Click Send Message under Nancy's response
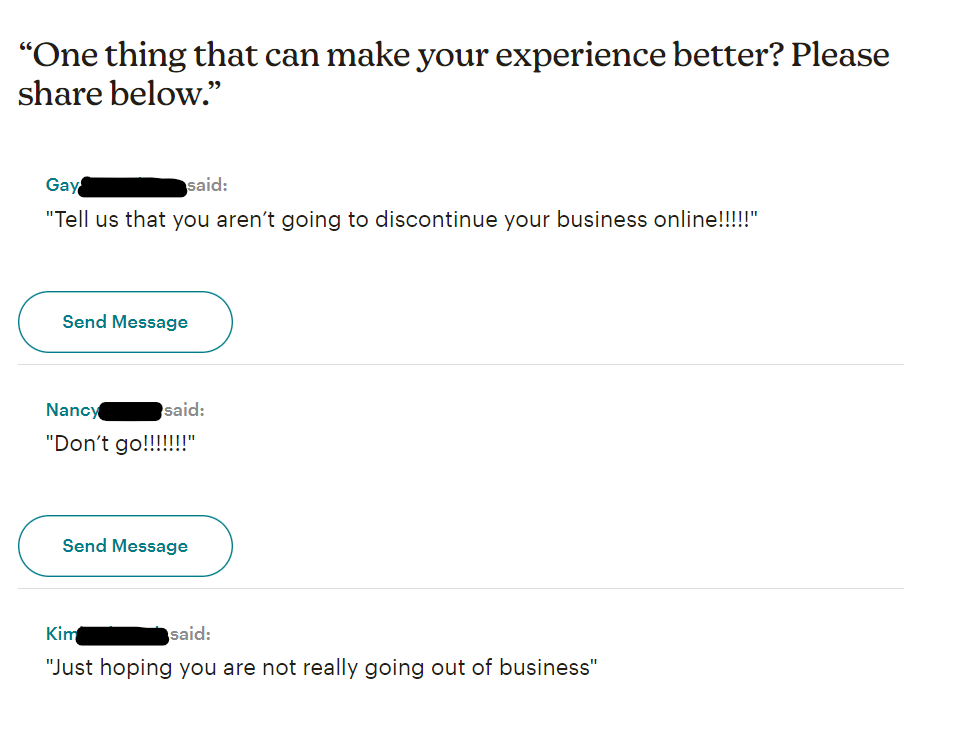The image size is (954, 730). click(125, 546)
